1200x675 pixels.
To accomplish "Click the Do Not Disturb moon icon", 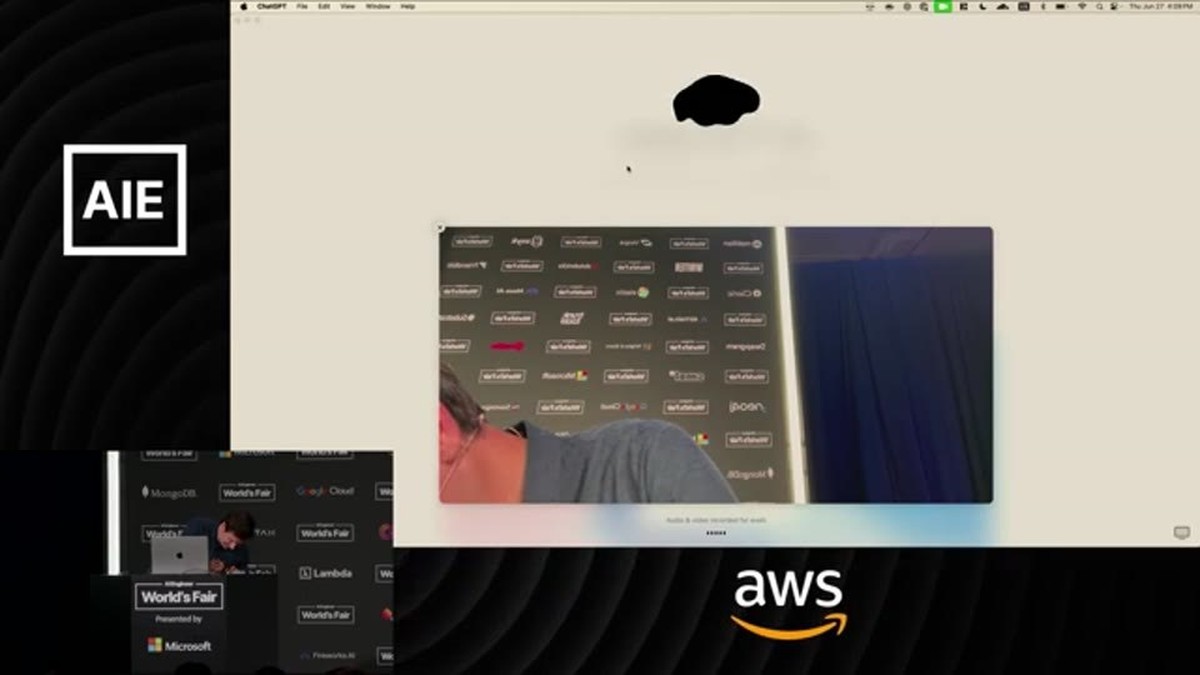I will (982, 6).
